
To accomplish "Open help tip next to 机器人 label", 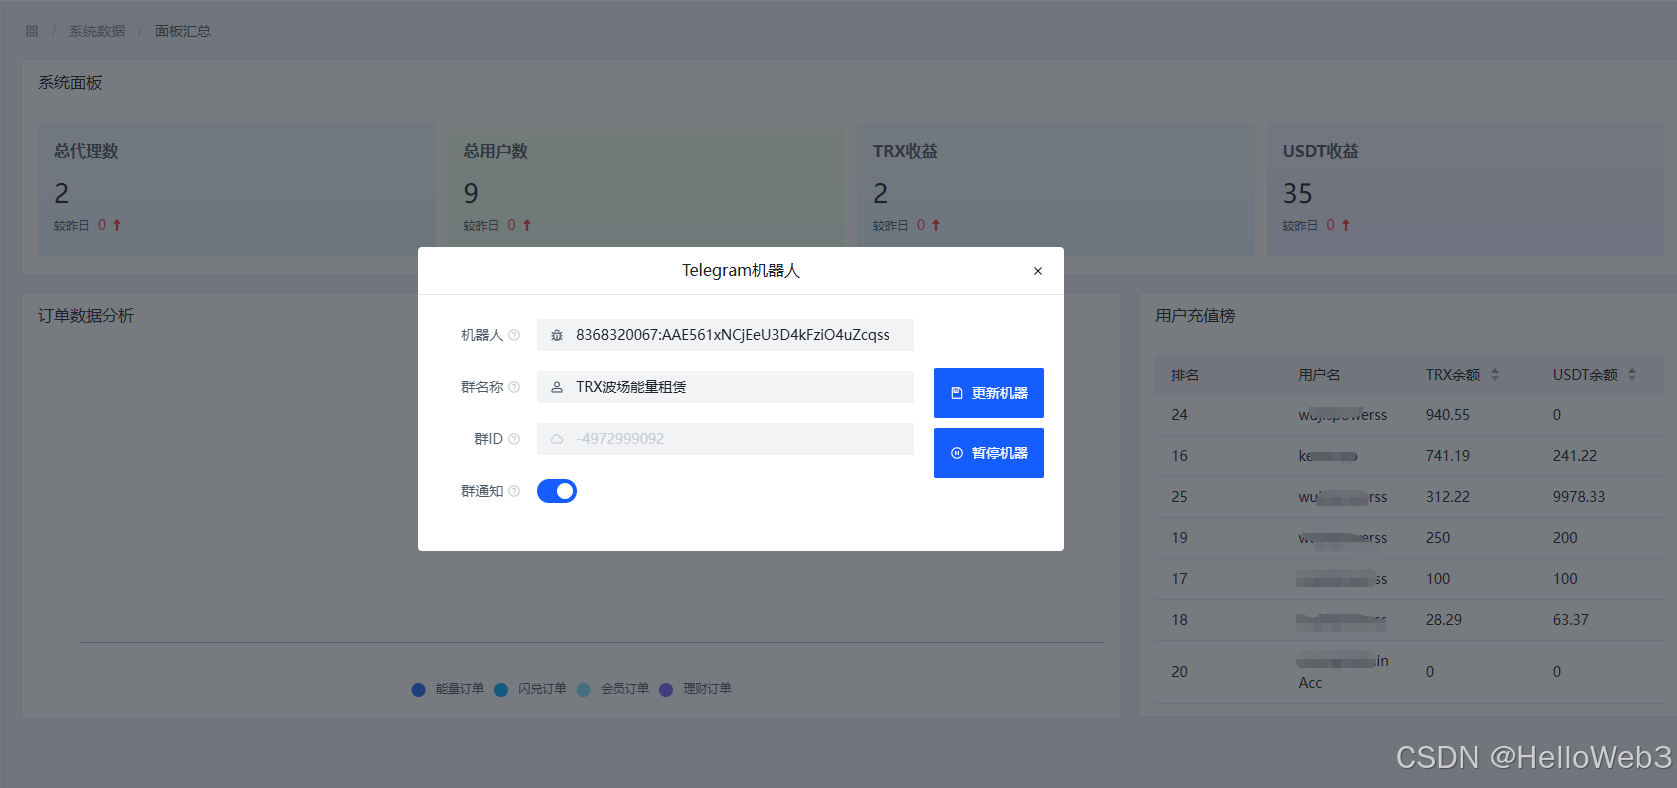I will pos(514,335).
